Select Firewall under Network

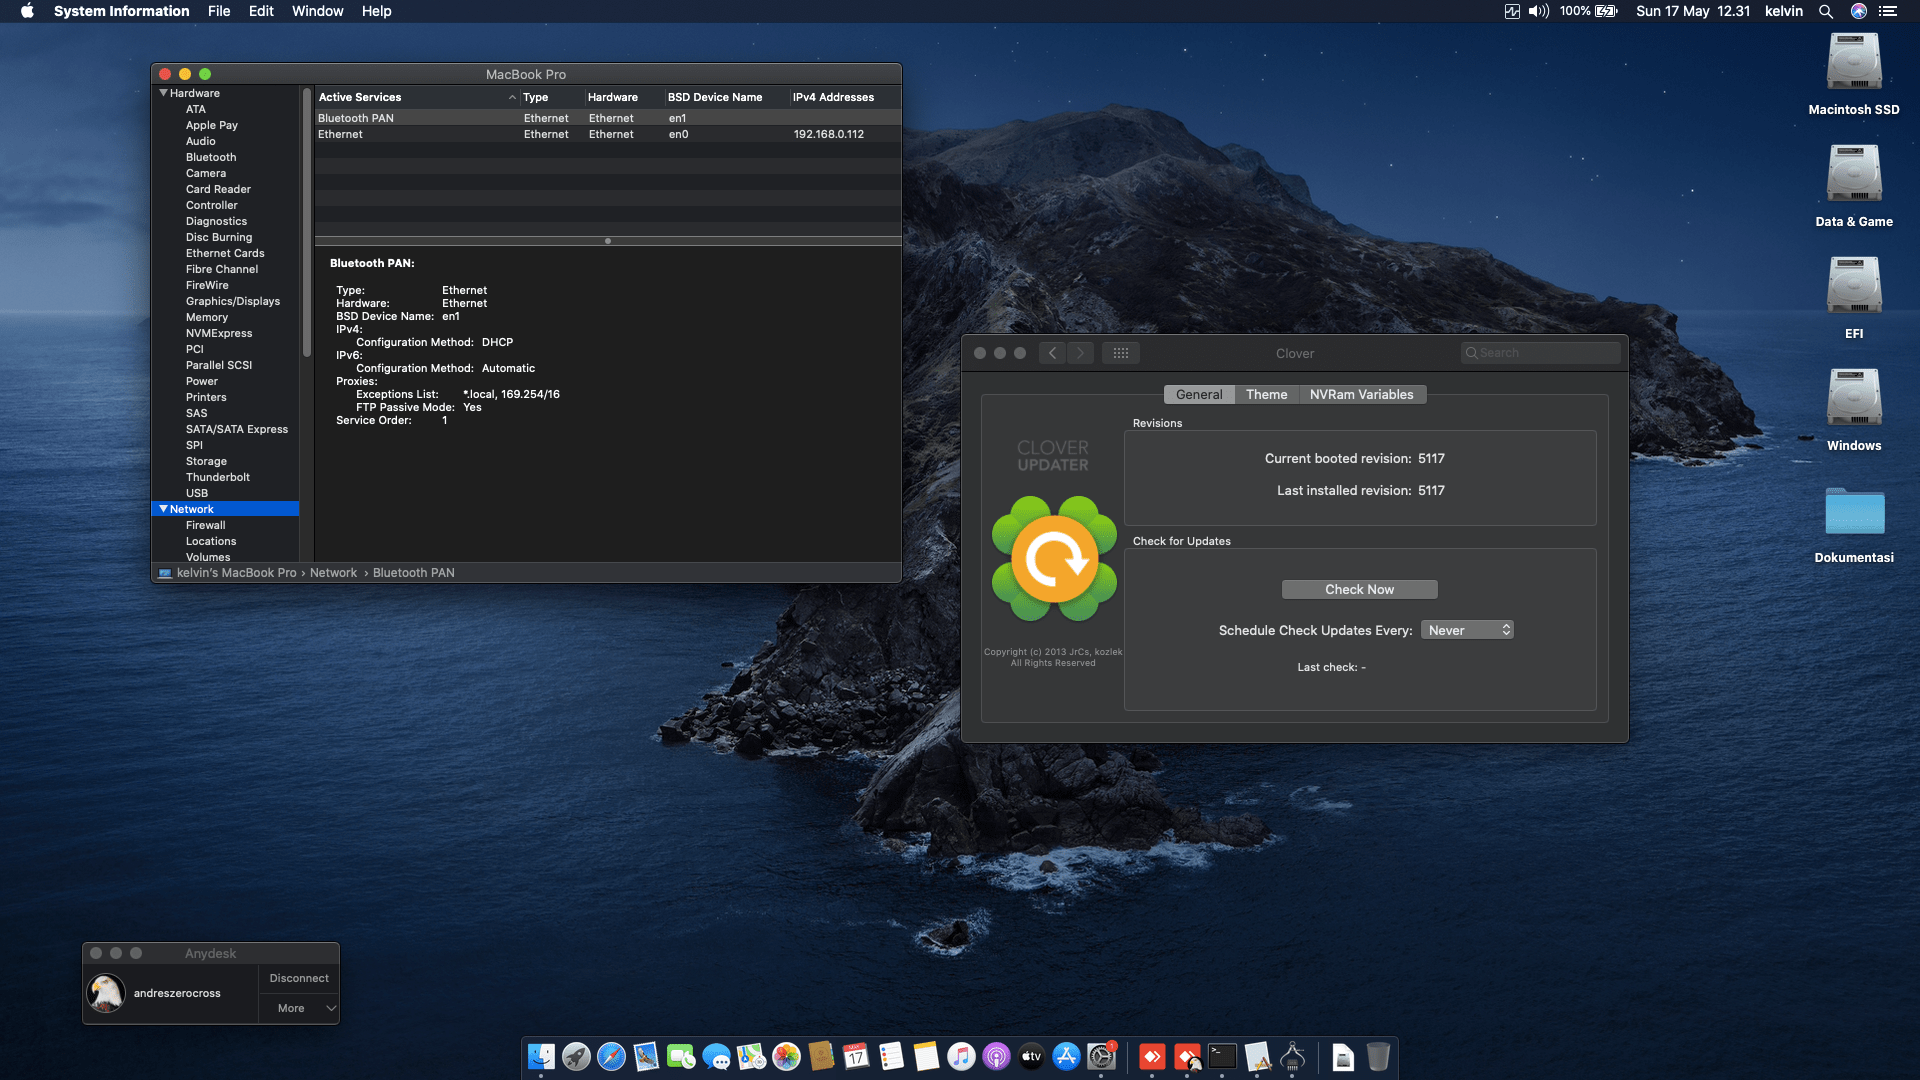tap(205, 525)
